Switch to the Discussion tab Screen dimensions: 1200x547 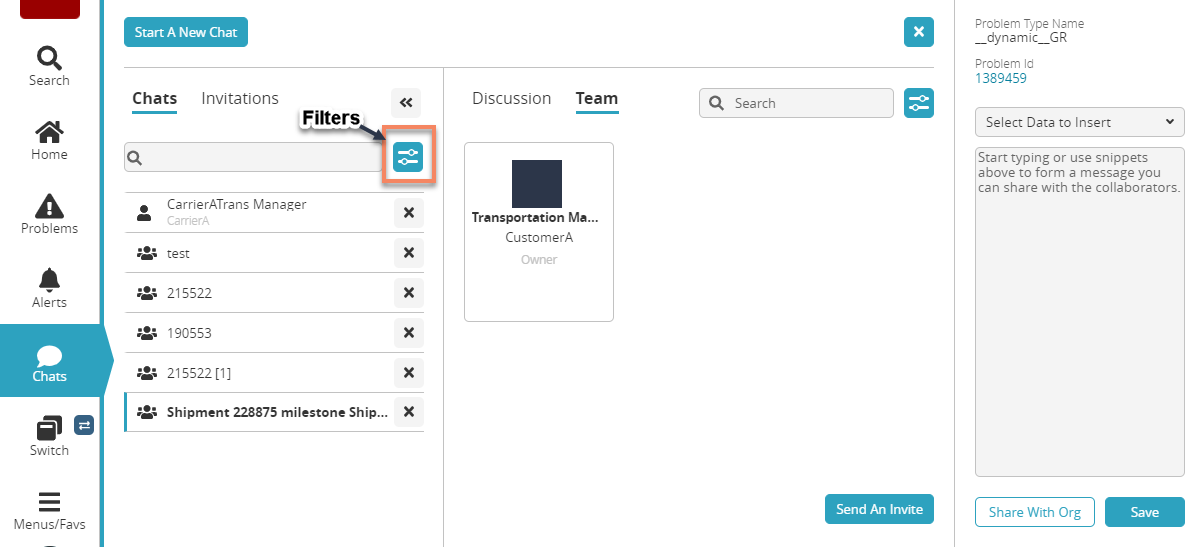(x=511, y=98)
